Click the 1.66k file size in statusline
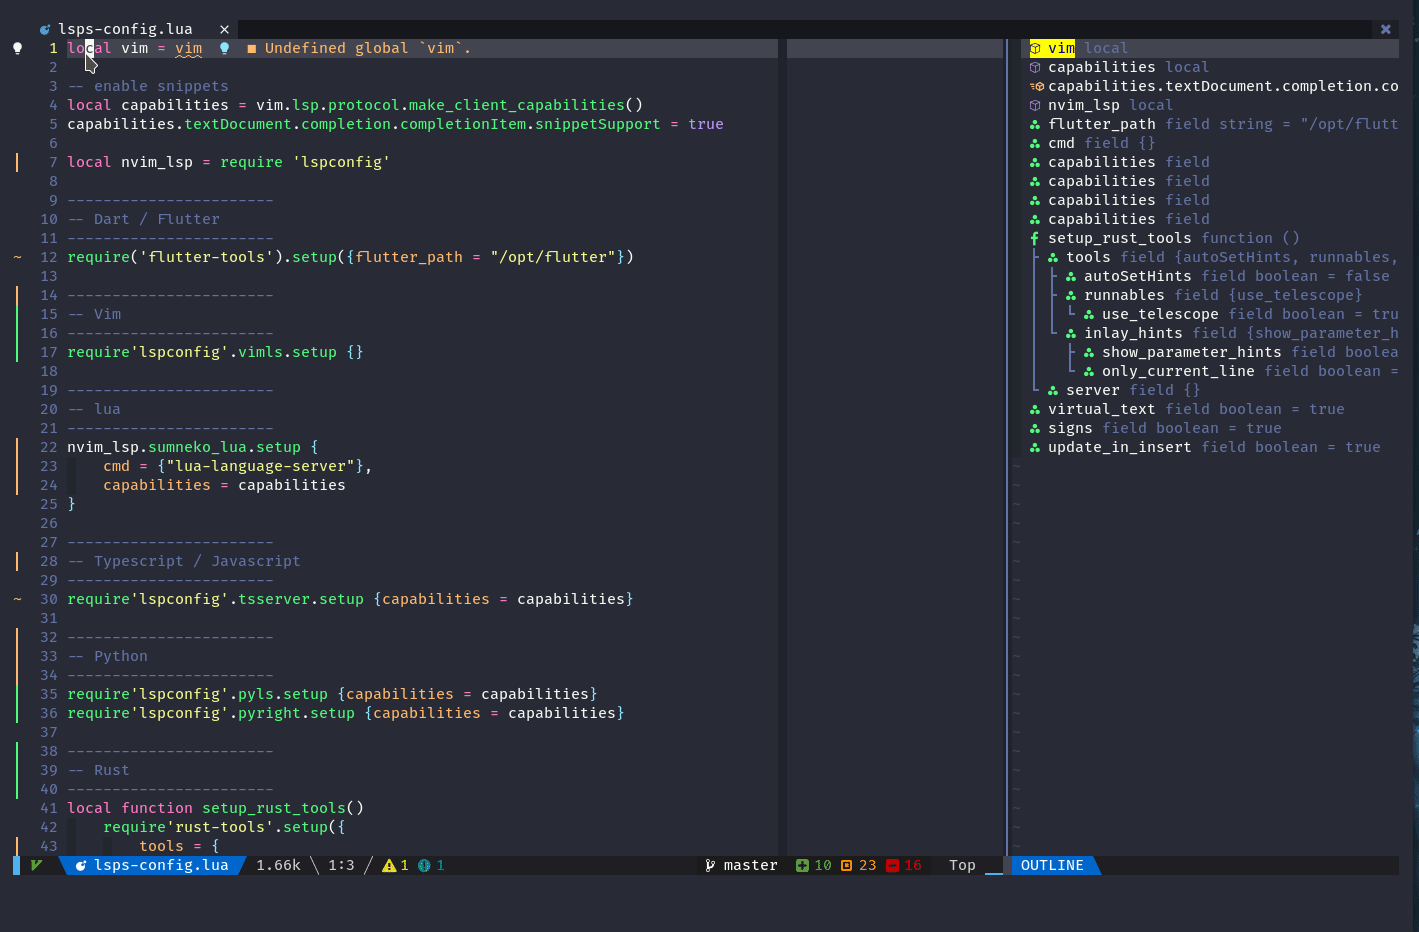Viewport: 1419px width, 932px height. [278, 866]
